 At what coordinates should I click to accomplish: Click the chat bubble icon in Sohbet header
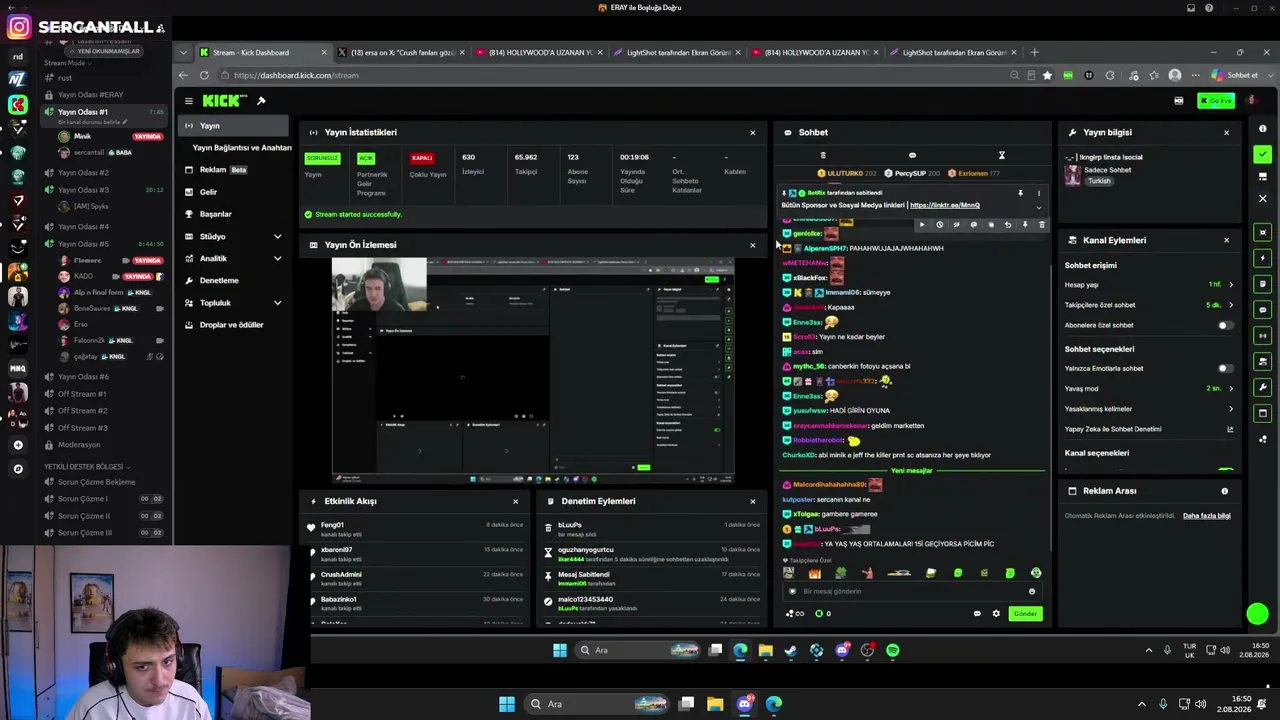tap(912, 155)
